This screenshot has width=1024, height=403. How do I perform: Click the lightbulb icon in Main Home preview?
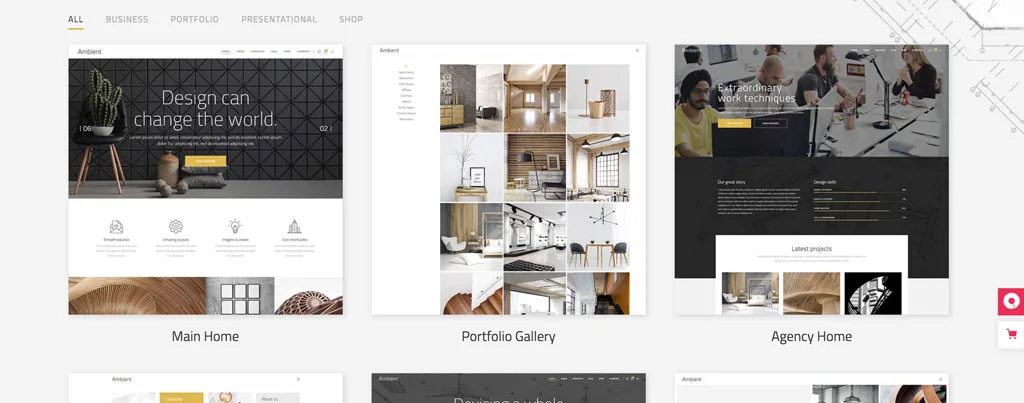point(235,226)
